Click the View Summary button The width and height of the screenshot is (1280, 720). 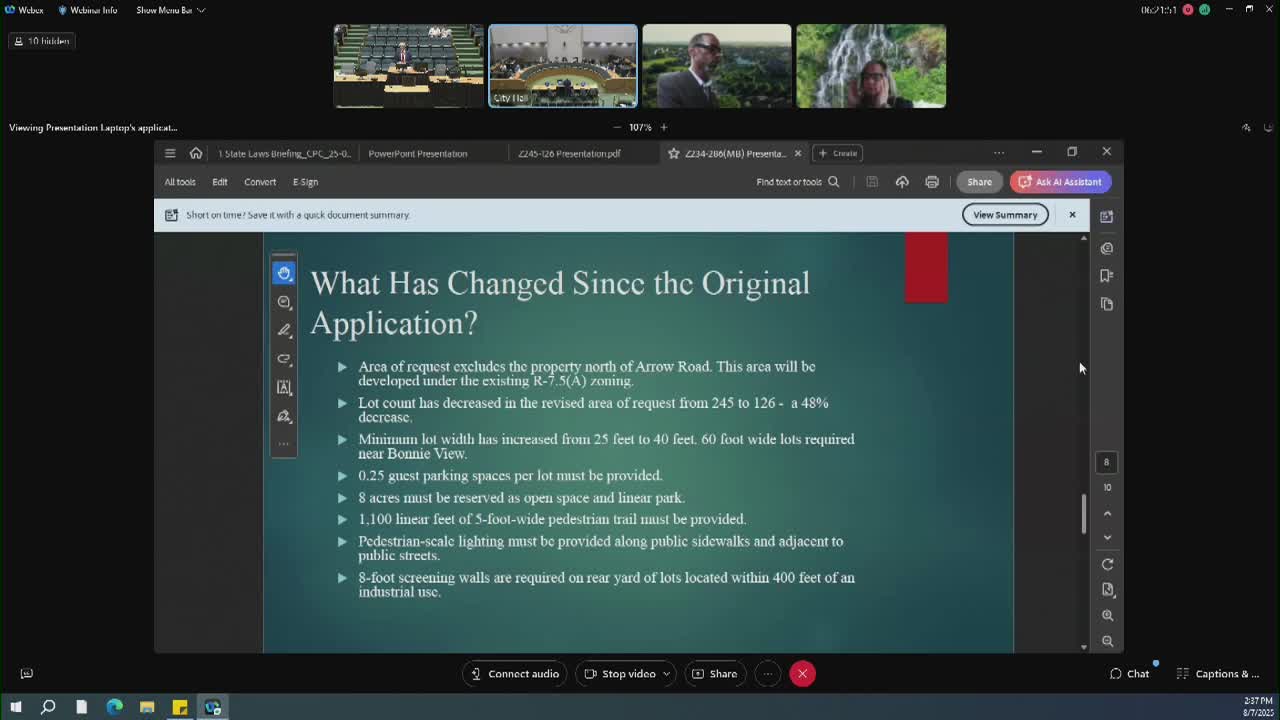point(1005,215)
